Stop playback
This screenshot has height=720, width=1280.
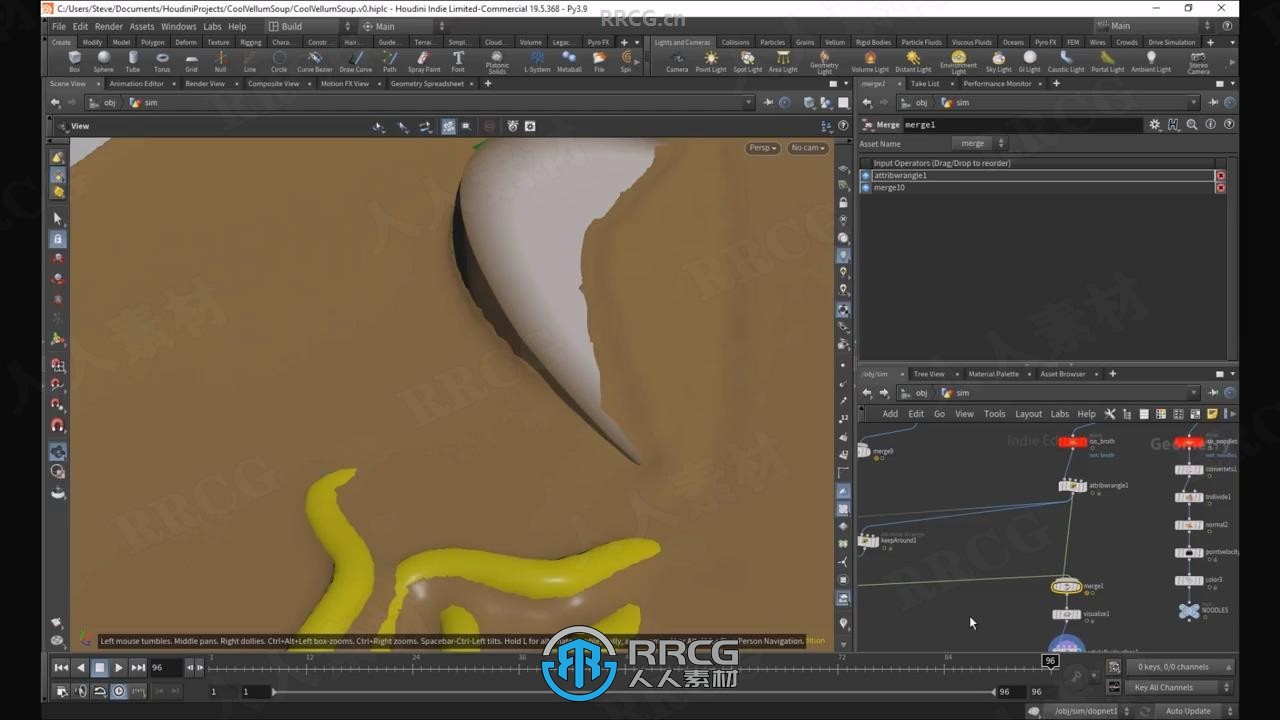point(100,667)
